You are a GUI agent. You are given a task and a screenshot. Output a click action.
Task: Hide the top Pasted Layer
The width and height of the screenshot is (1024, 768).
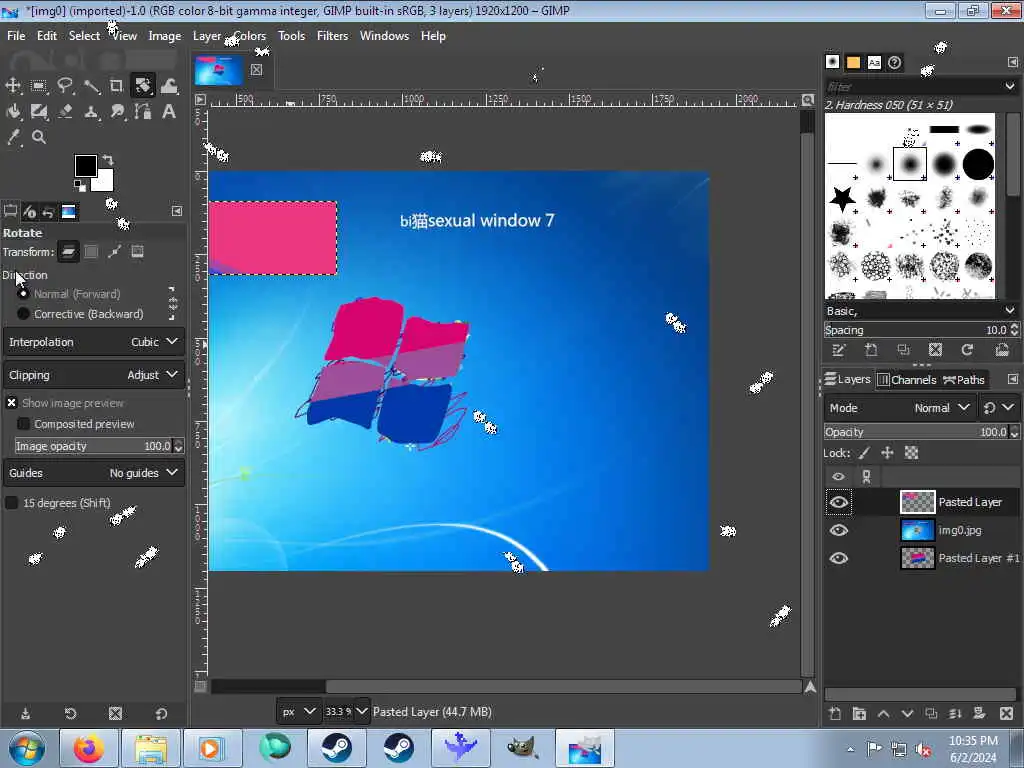pos(839,502)
